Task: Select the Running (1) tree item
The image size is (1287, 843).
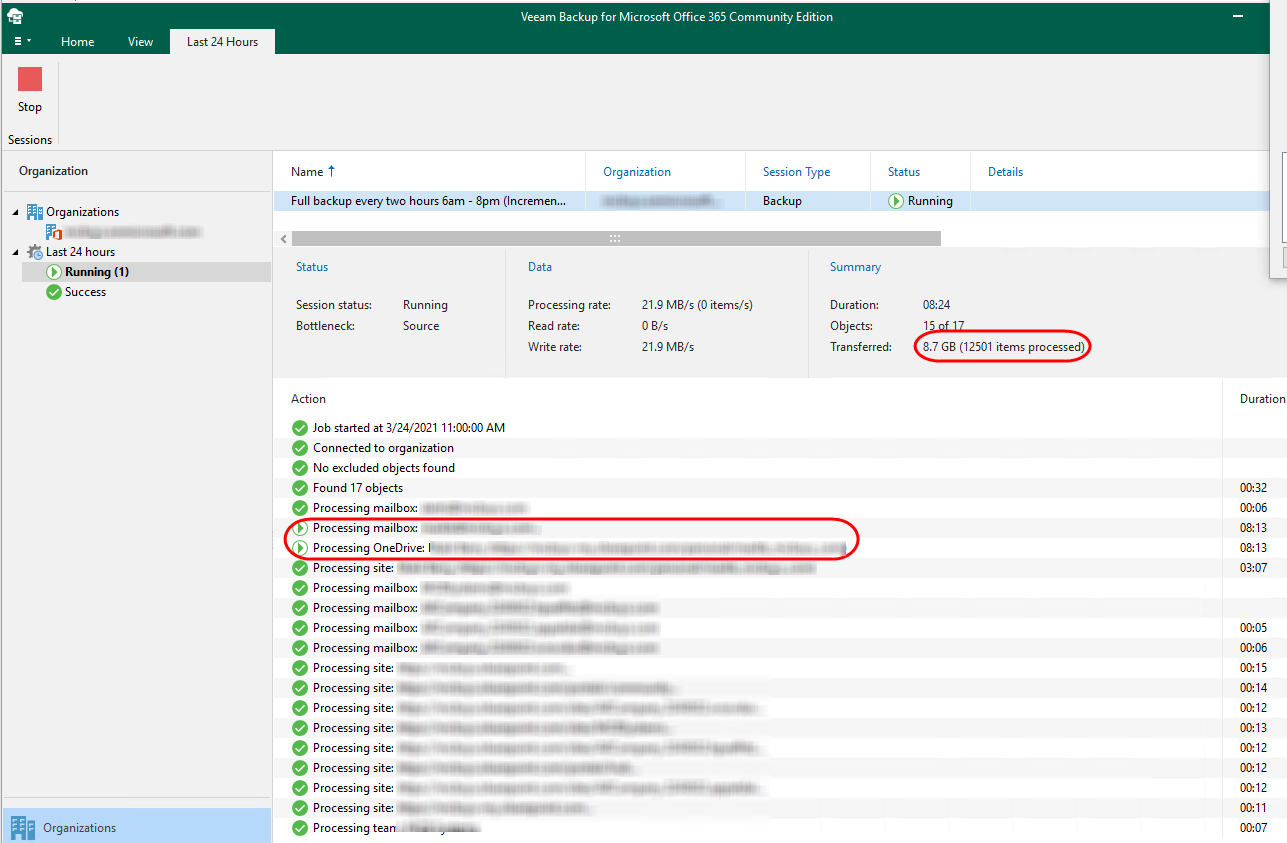Action: 97,272
